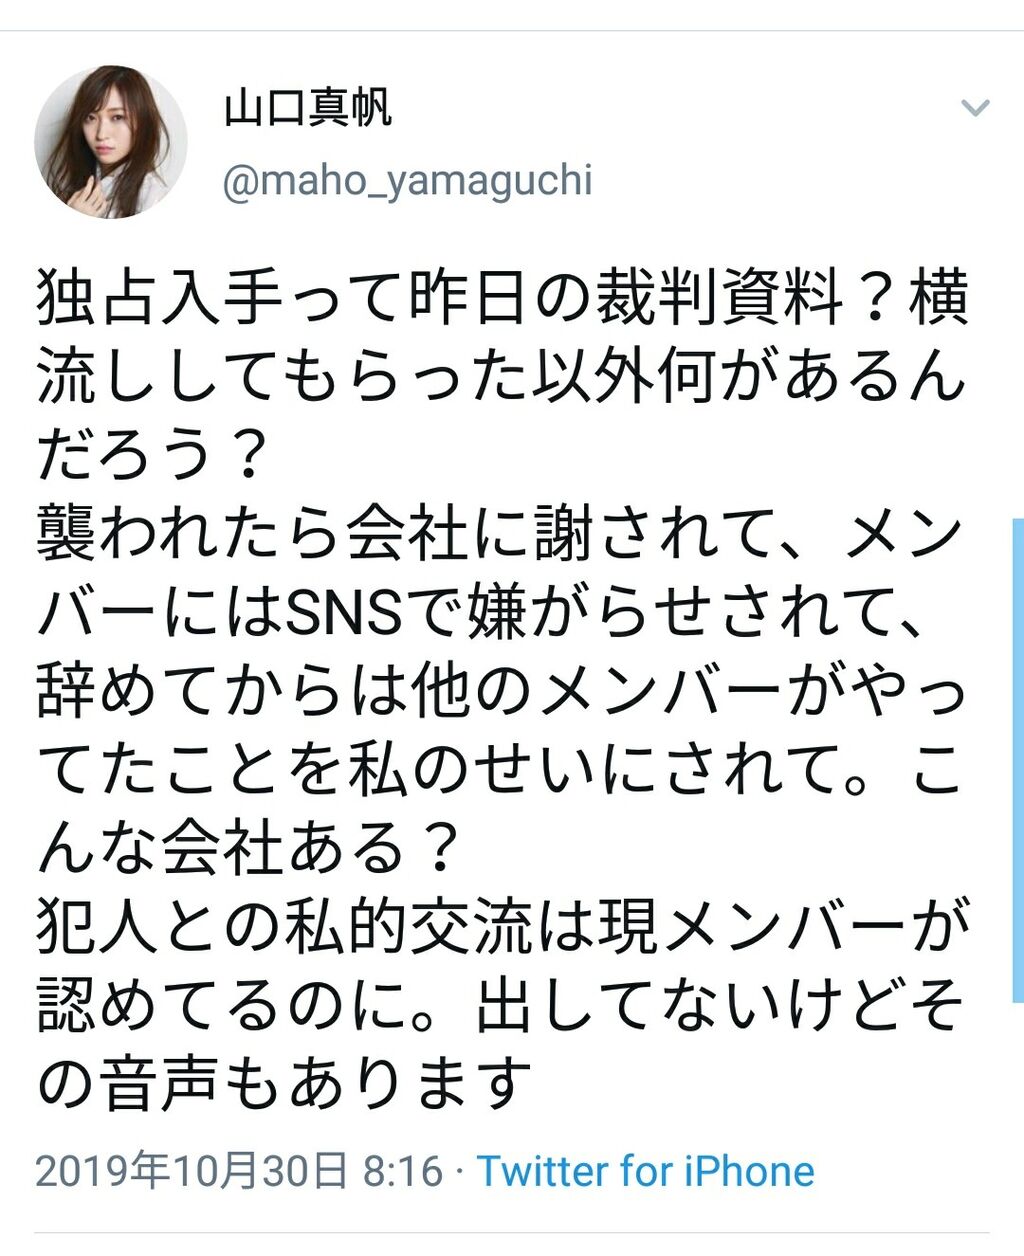
Task: Click the tweet line starting バーにはSNSで
Action: click(480, 614)
